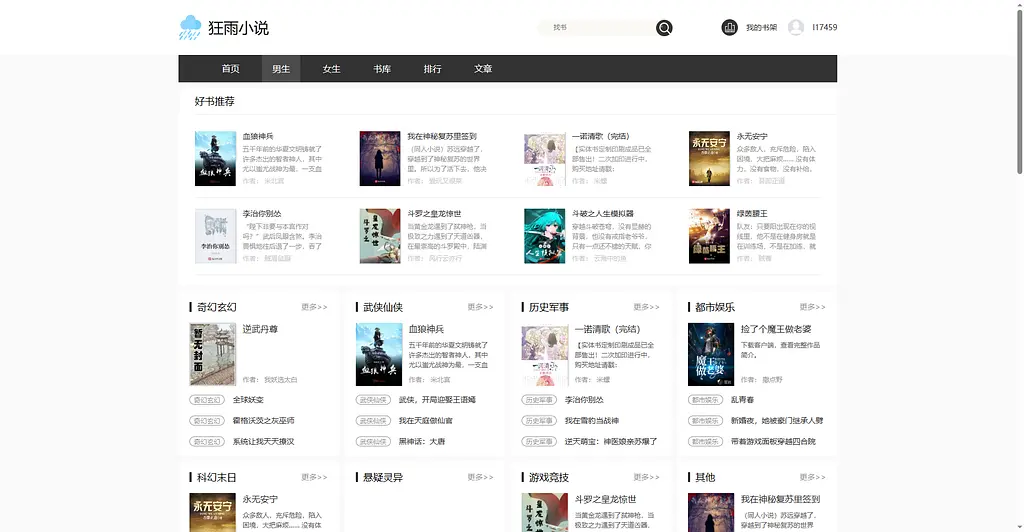Open the 斗破之人生模拟器 book cover
Screen dimensions: 1024x532
(545, 236)
